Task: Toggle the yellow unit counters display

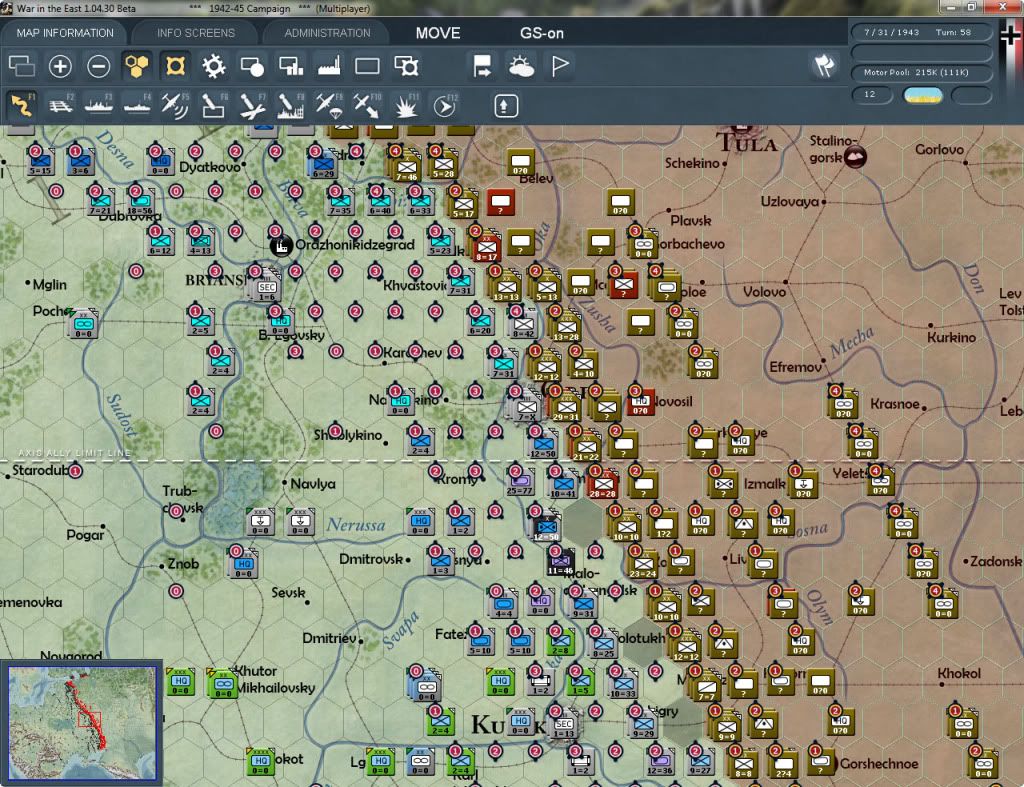Action: click(175, 66)
